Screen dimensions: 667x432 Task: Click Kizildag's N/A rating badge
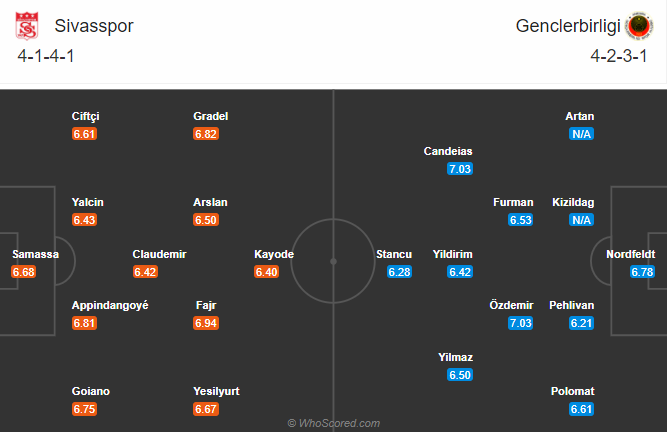pyautogui.click(x=582, y=220)
